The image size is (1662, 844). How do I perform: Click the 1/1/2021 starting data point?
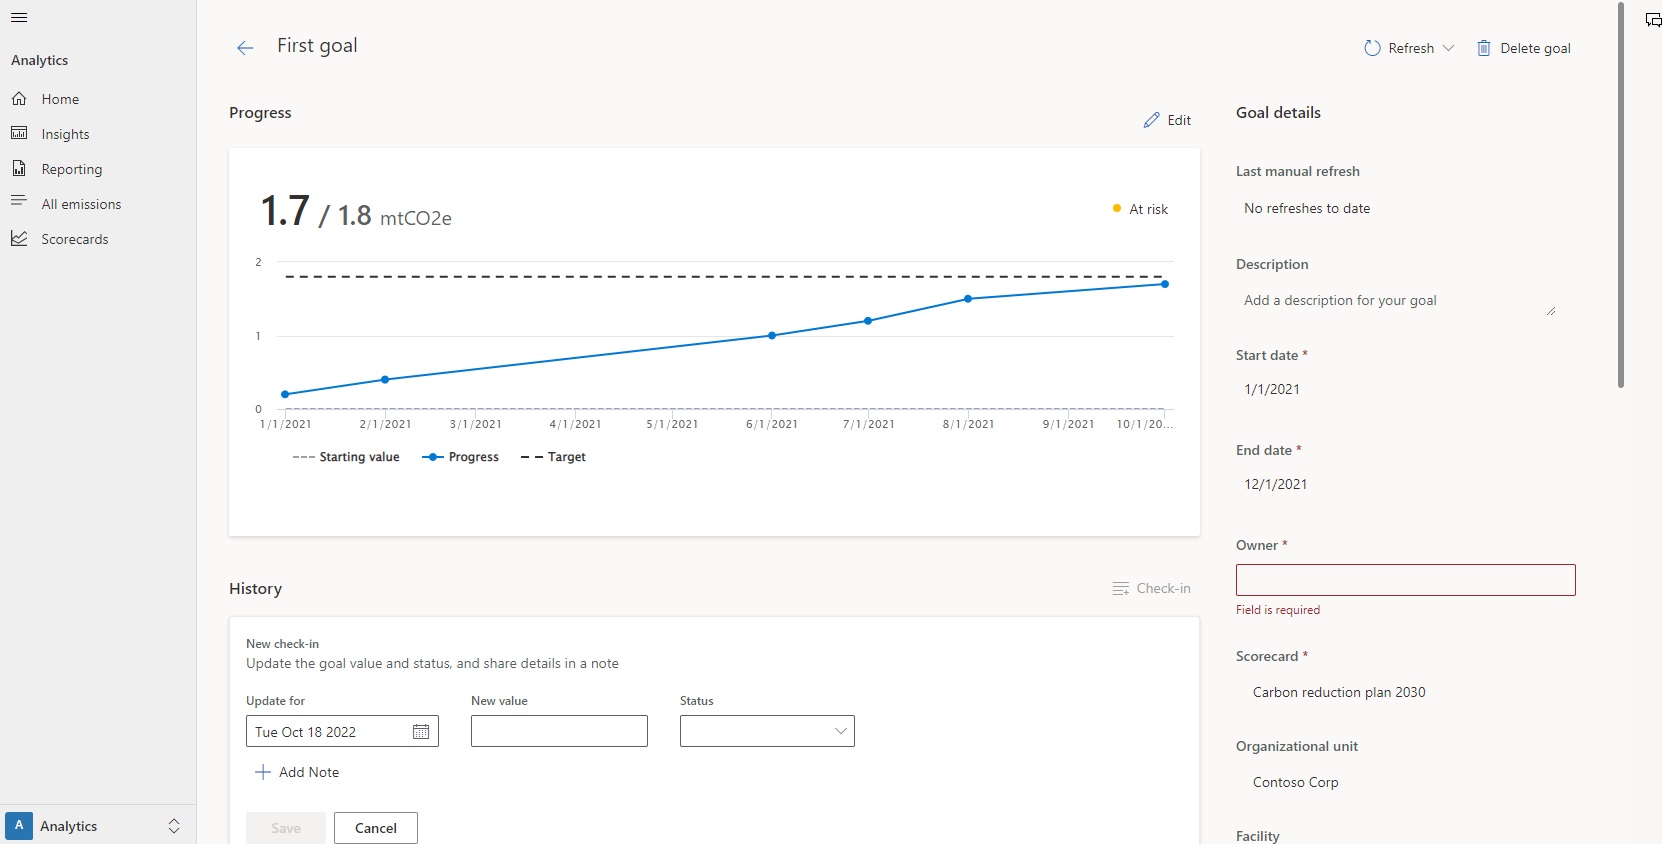coord(285,395)
